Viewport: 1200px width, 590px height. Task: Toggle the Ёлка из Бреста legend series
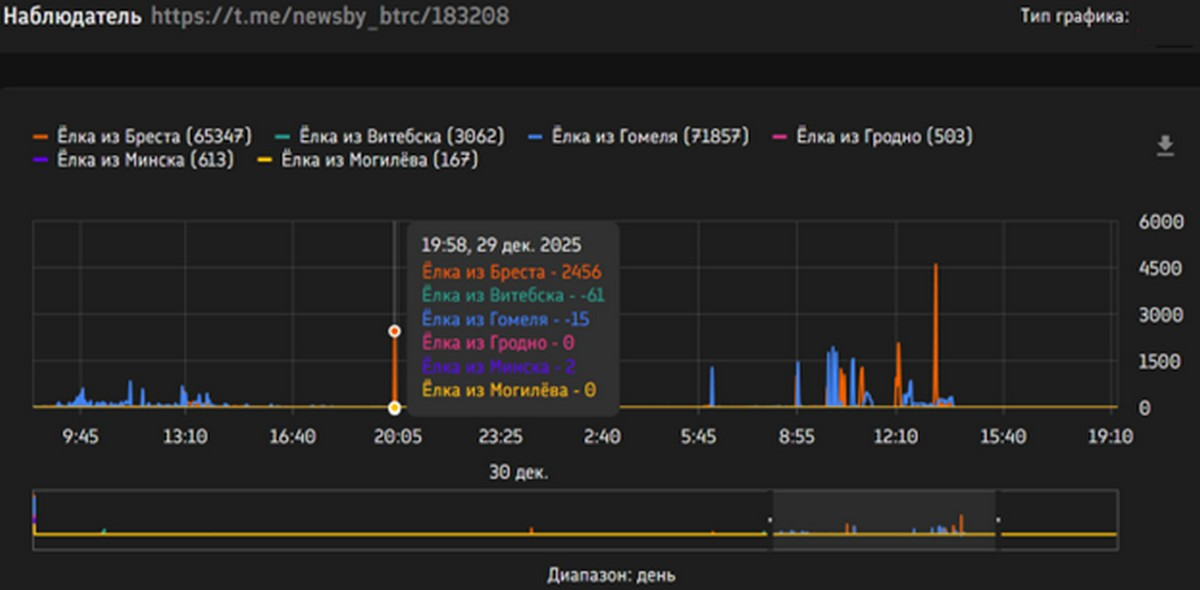coord(142,137)
